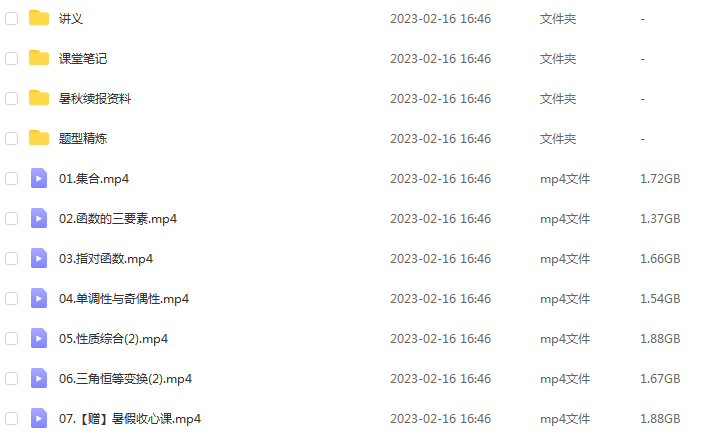709x436 pixels.
Task: Open the 课堂笔记 folder icon
Action: click(x=39, y=58)
